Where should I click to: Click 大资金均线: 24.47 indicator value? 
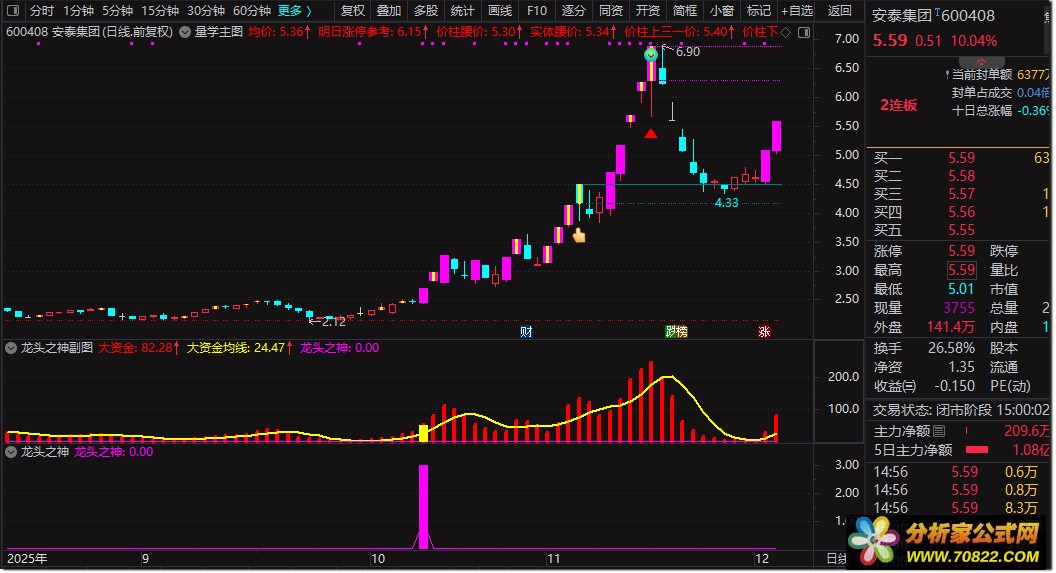tap(239, 348)
